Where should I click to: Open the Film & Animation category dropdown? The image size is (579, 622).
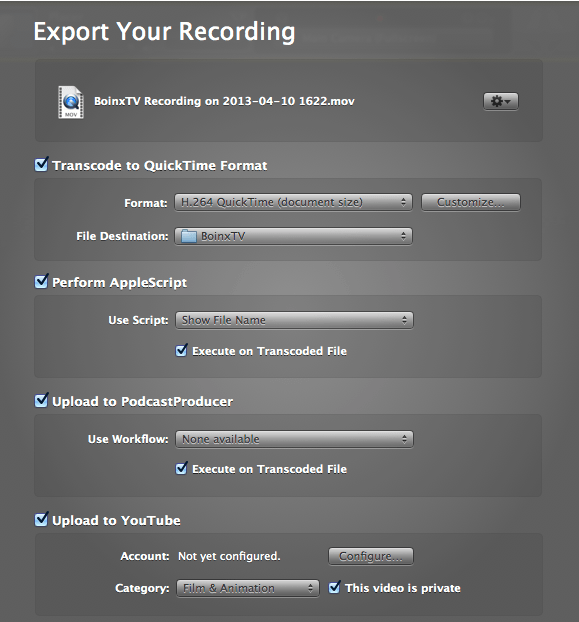(x=248, y=588)
